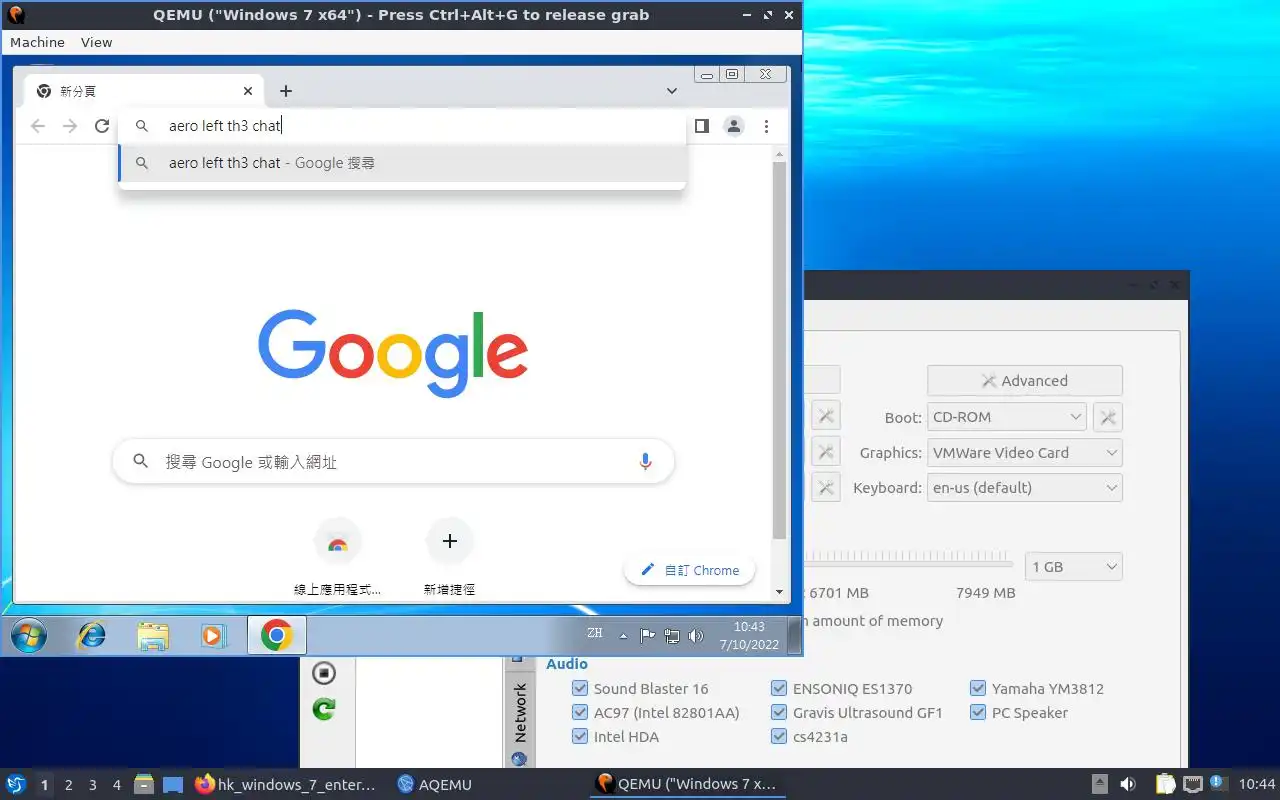Open a new Chrome tab with plus
The width and height of the screenshot is (1280, 800).
[286, 91]
